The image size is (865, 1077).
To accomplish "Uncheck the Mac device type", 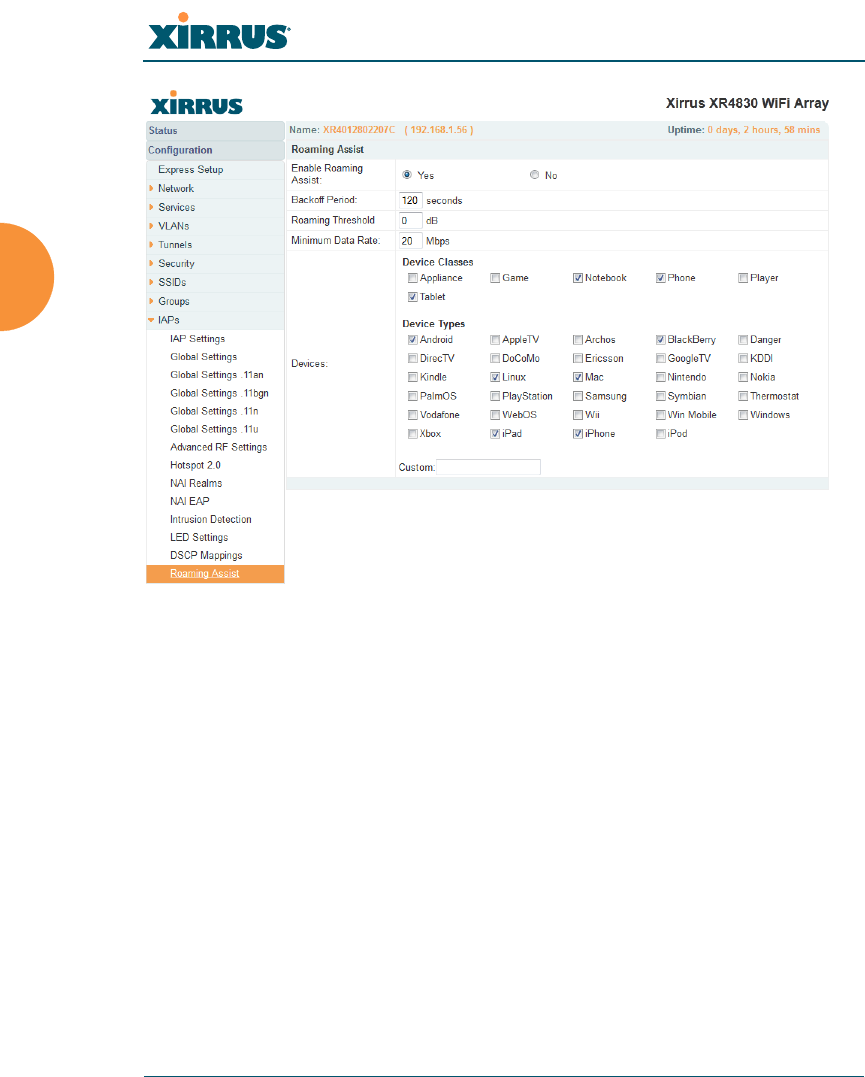I will (x=578, y=377).
